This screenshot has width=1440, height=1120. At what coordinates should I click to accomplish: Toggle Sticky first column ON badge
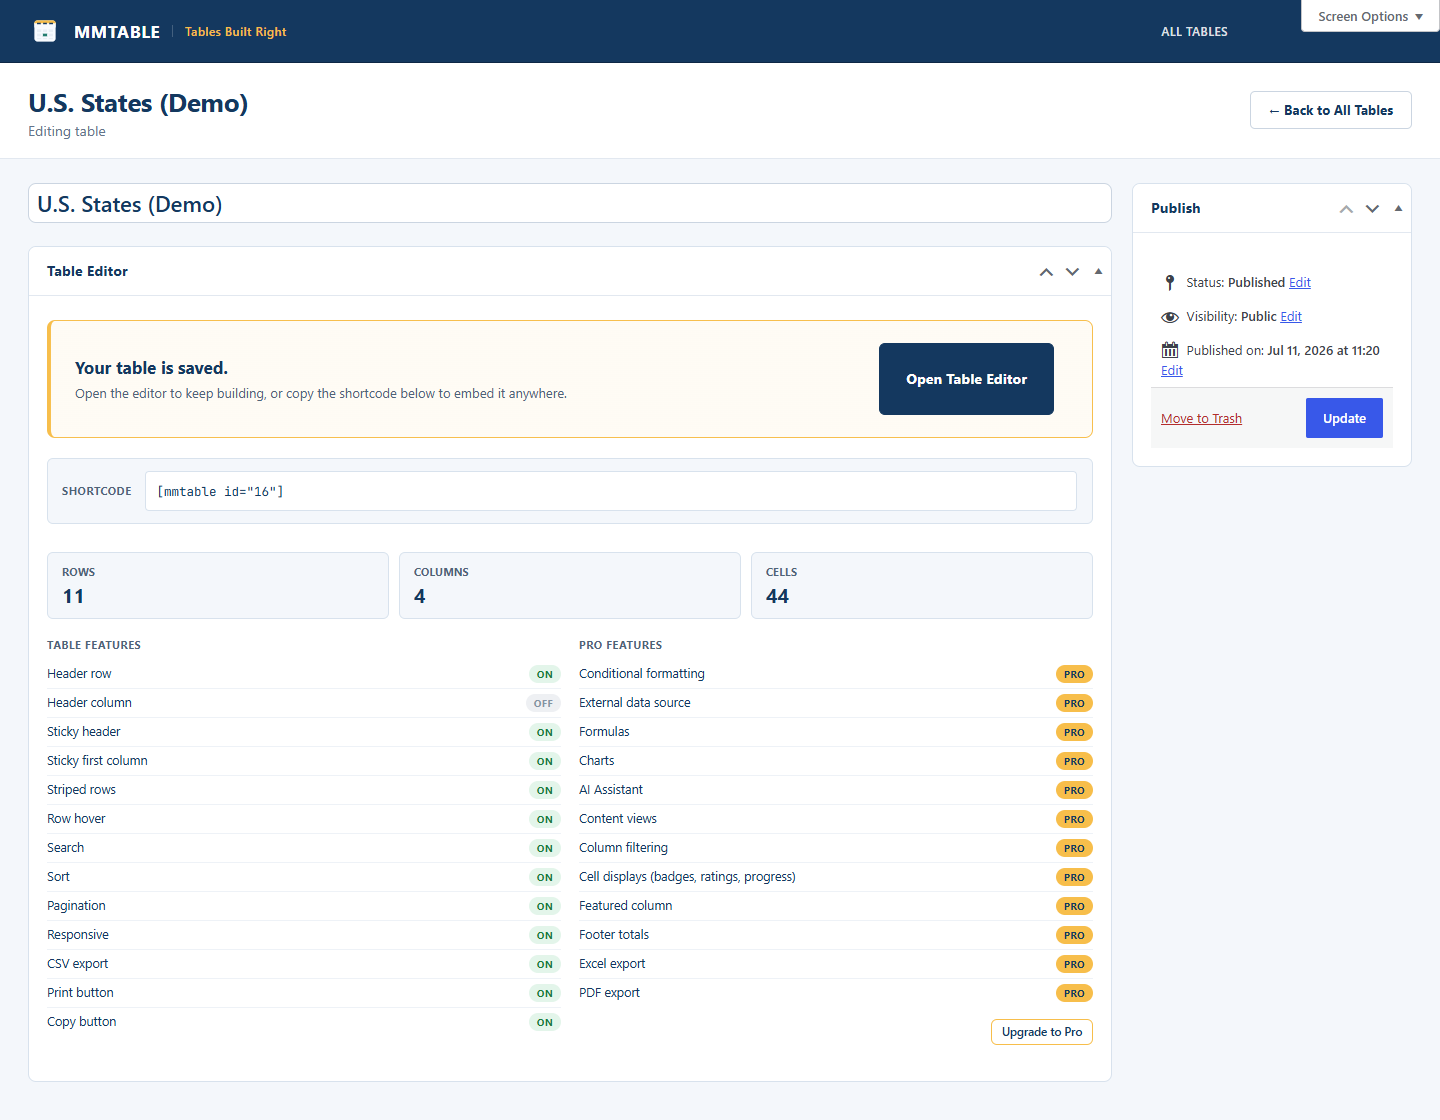(x=544, y=761)
